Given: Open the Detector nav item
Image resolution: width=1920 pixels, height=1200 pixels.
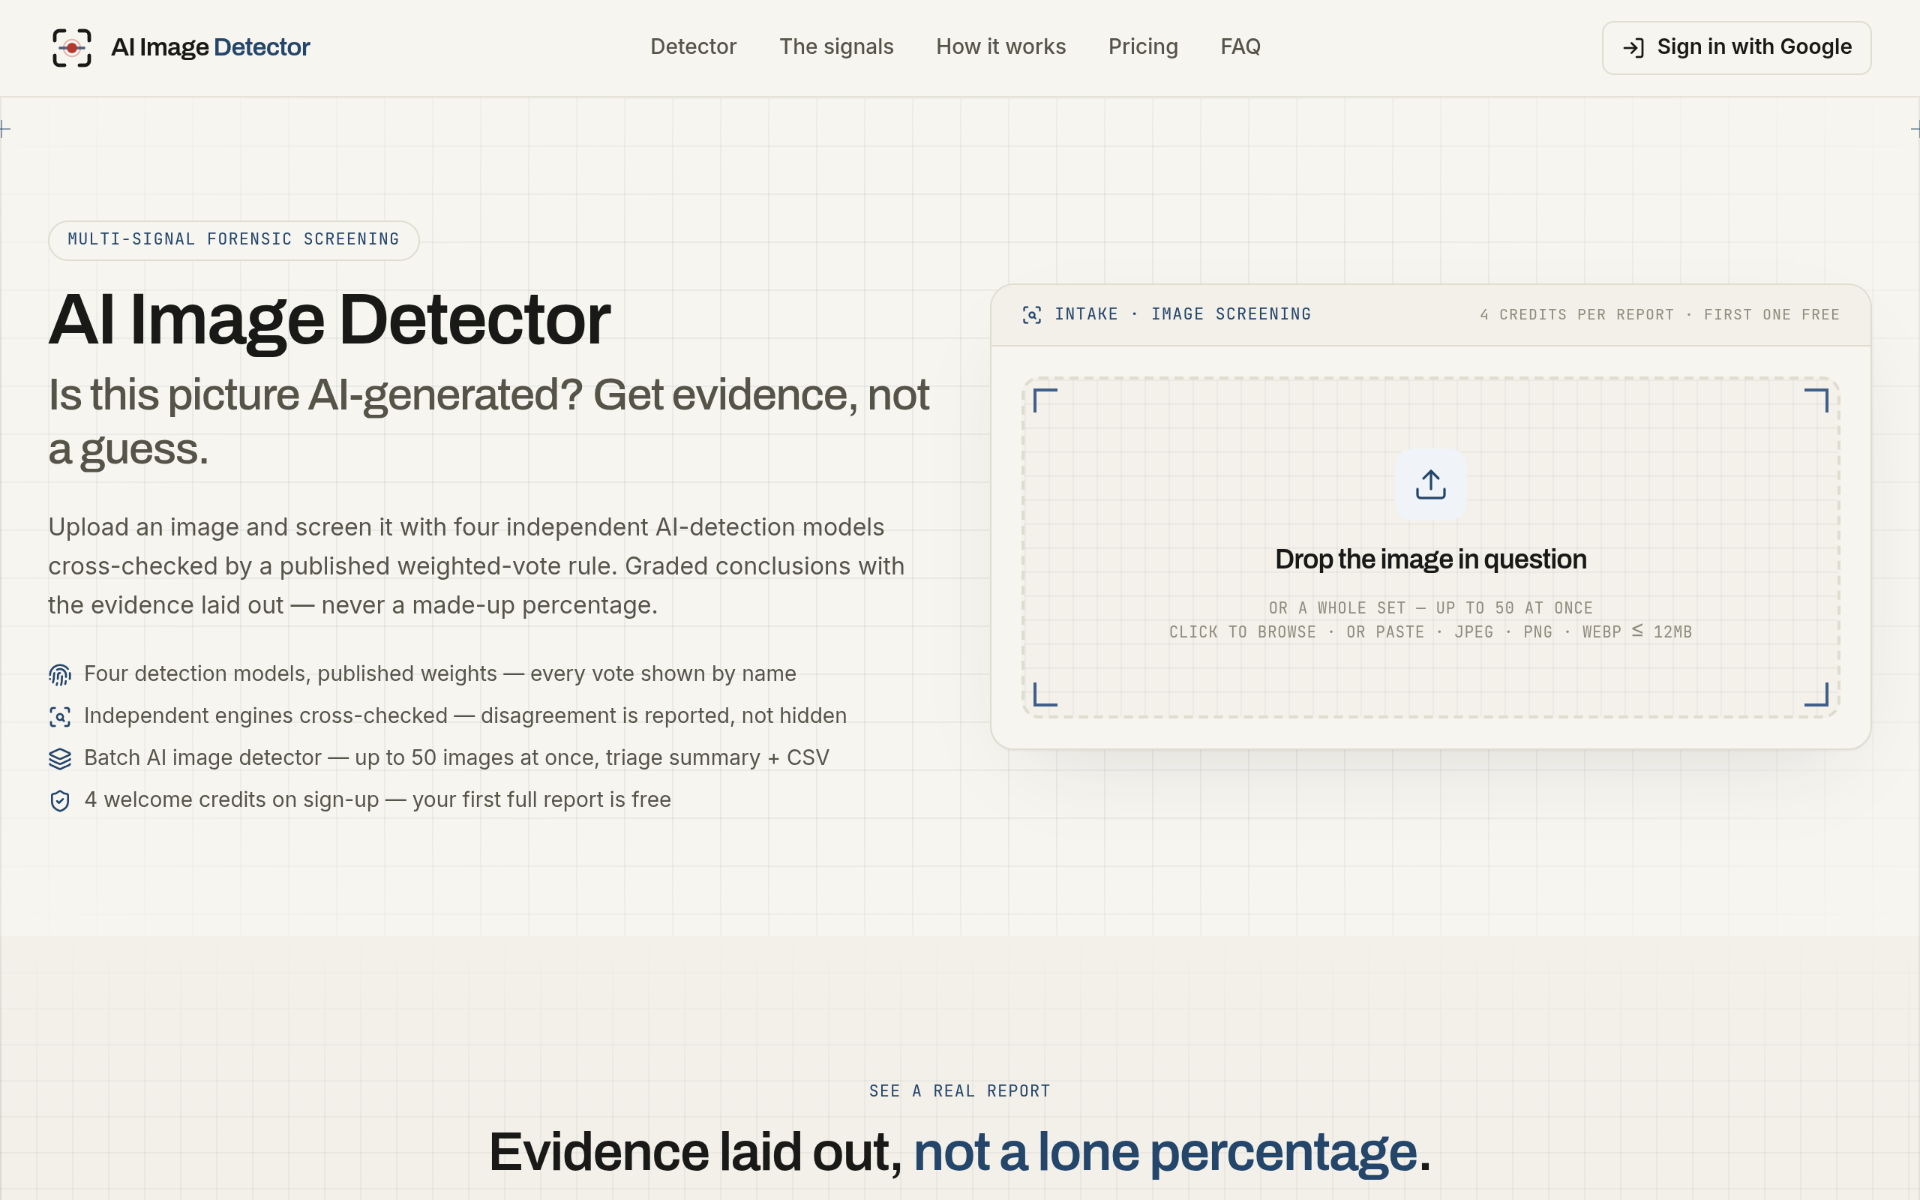Looking at the screenshot, I should 693,47.
